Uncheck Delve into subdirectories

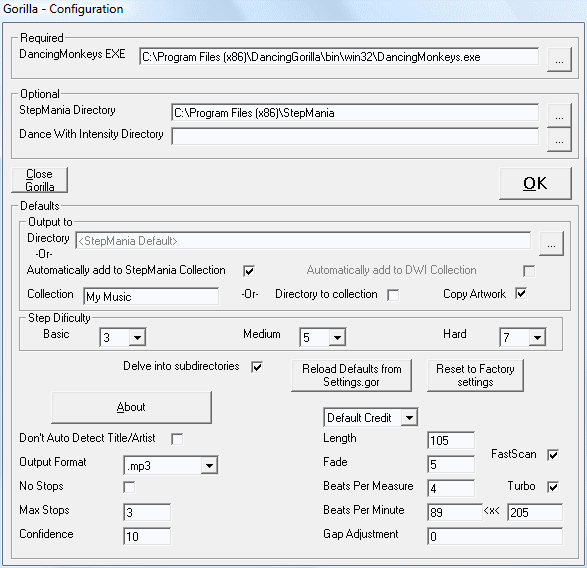[x=257, y=367]
